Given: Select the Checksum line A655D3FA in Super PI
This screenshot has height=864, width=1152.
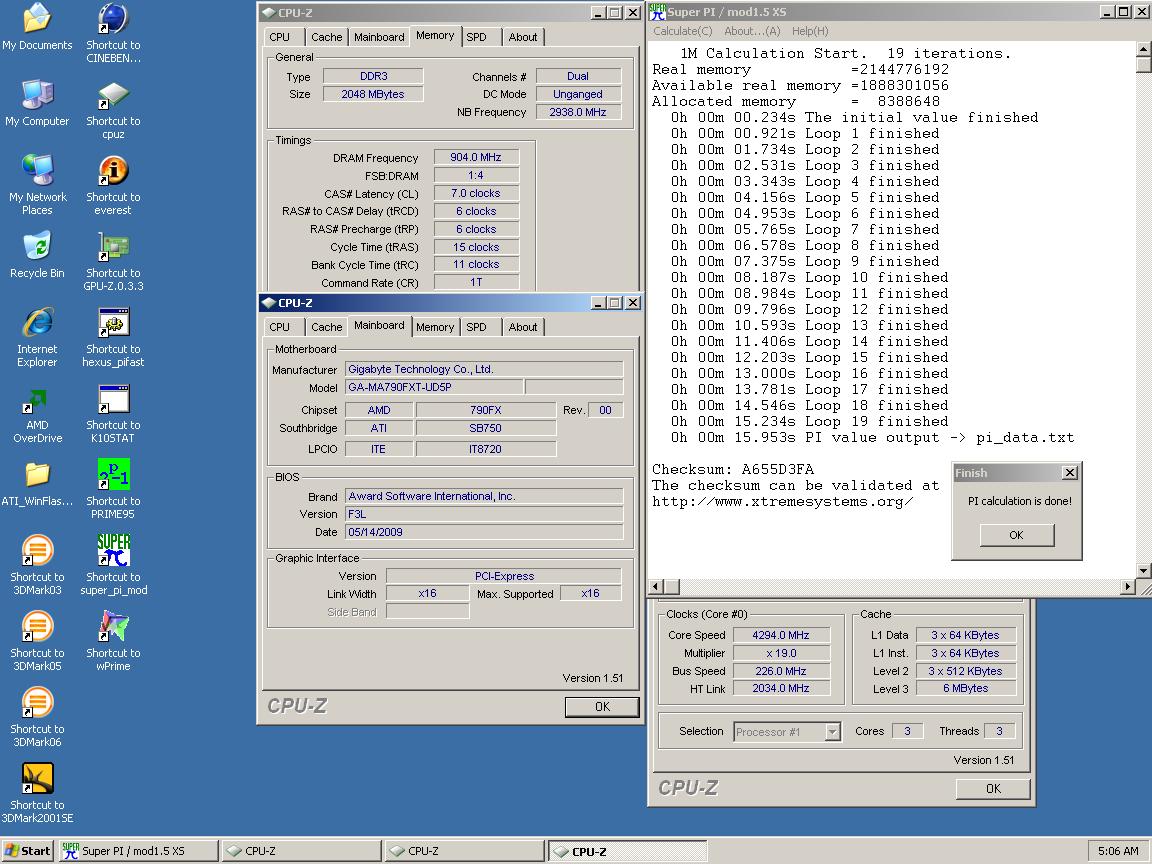Looking at the screenshot, I should click(733, 469).
